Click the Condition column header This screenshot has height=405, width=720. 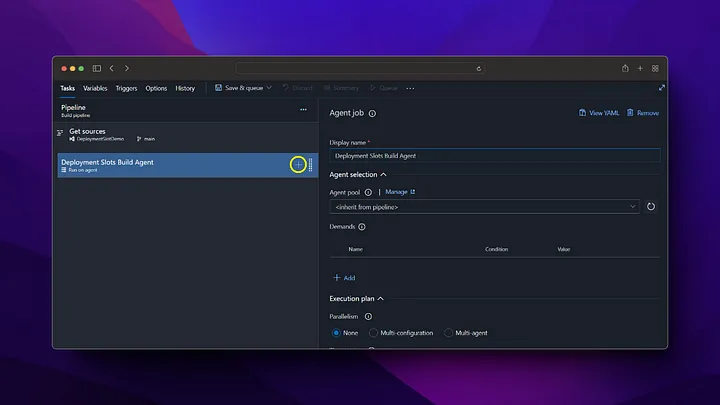496,249
